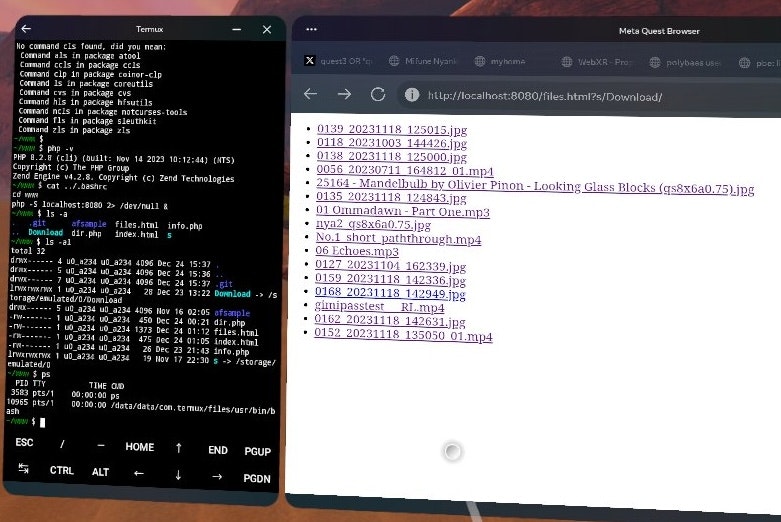Tap the slash key in Termux extra keys
The height and width of the screenshot is (522, 781).
point(62,444)
